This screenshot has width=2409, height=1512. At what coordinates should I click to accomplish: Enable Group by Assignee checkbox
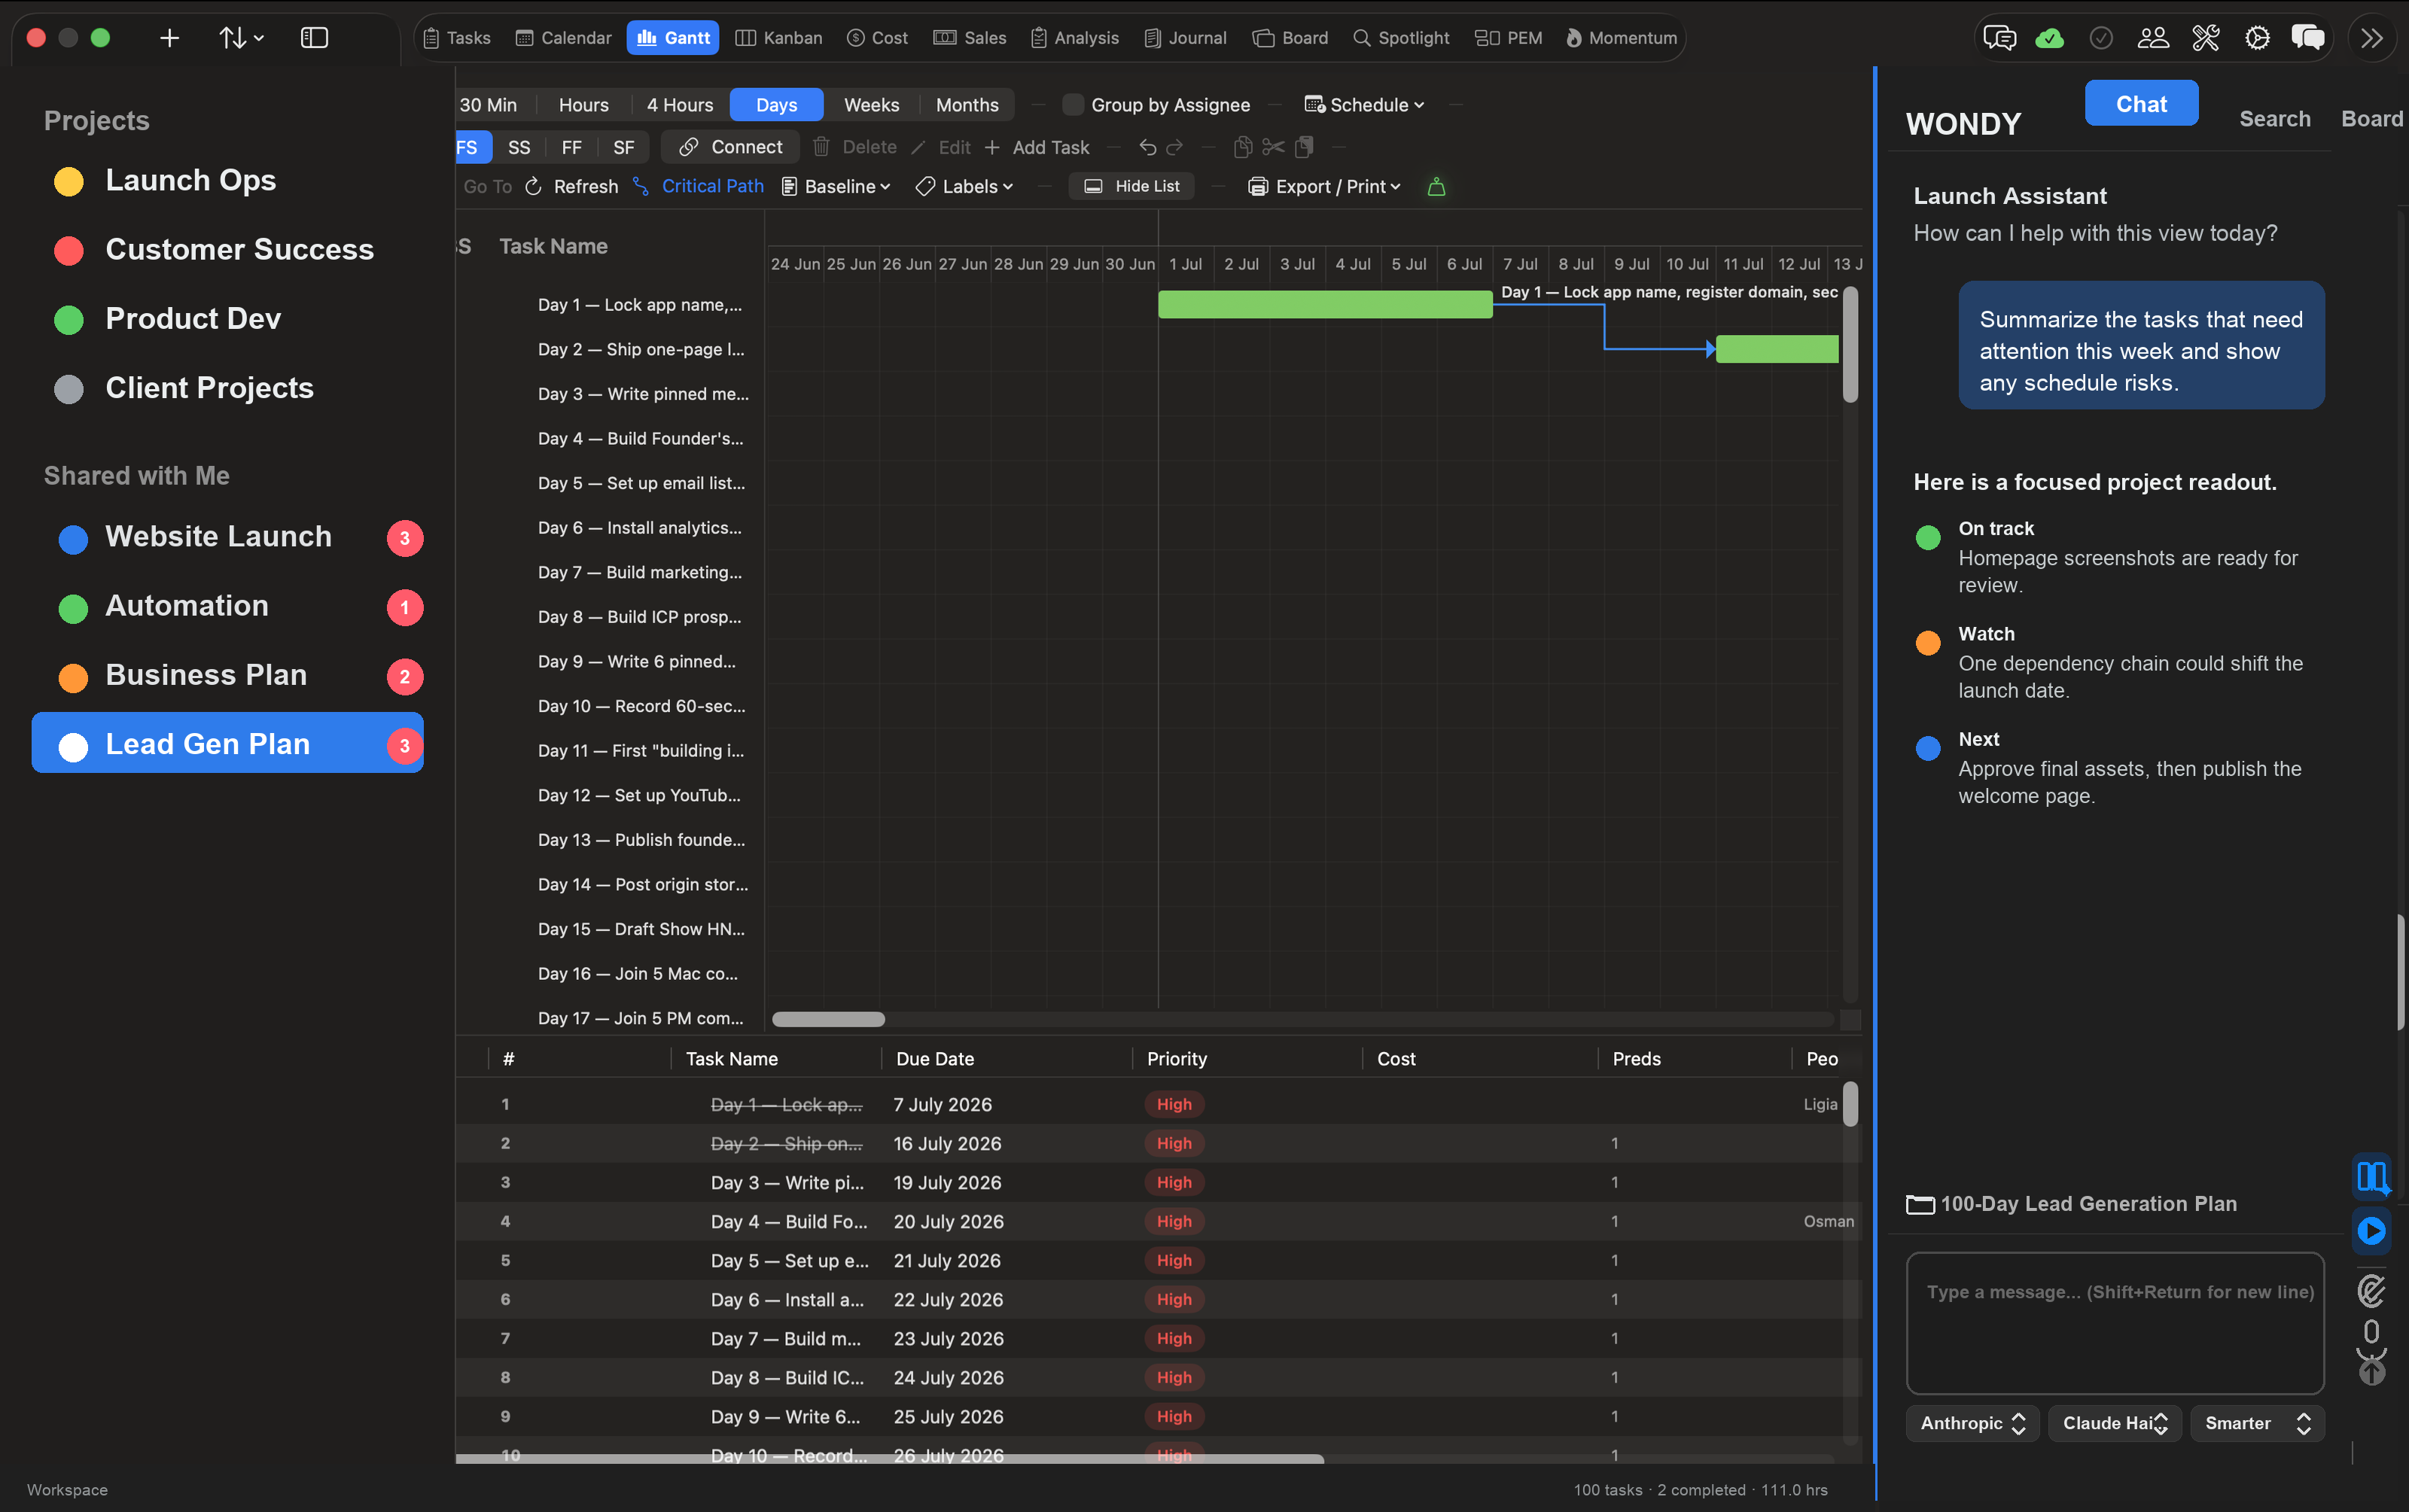pyautogui.click(x=1073, y=105)
